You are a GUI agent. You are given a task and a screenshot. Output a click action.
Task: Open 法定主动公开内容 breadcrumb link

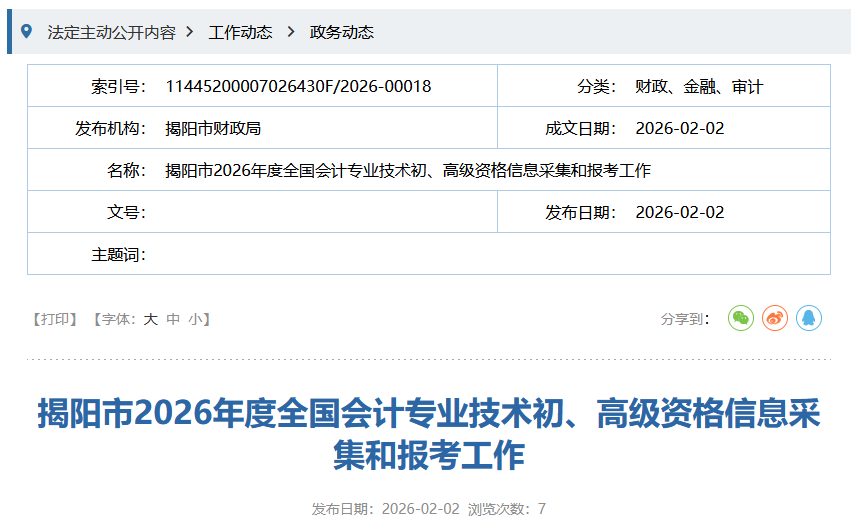tap(112, 32)
